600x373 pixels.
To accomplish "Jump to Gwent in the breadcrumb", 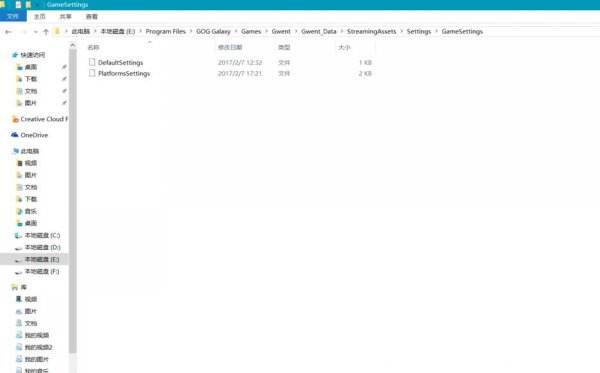I will [x=281, y=31].
